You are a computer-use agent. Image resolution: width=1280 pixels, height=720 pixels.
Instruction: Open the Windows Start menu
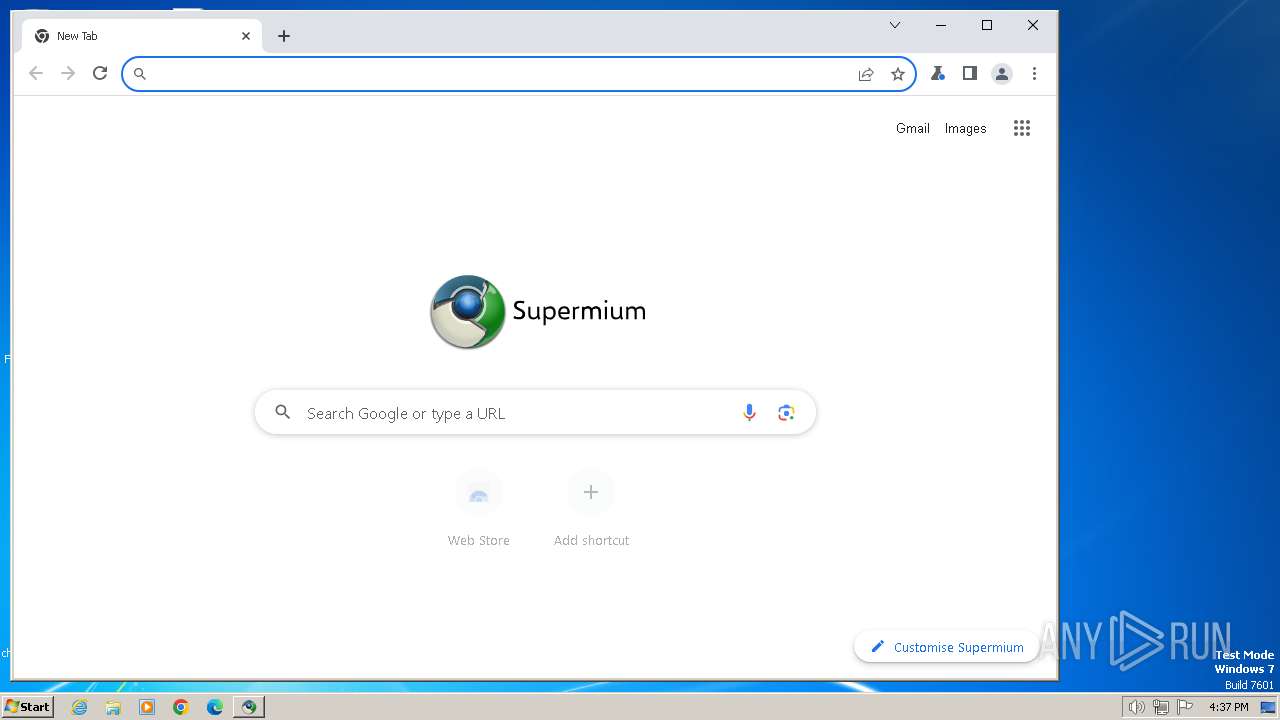pyautogui.click(x=28, y=707)
